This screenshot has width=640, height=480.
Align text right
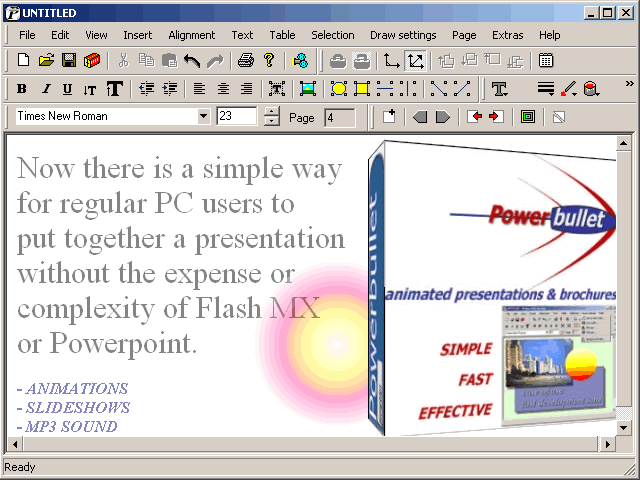246,89
